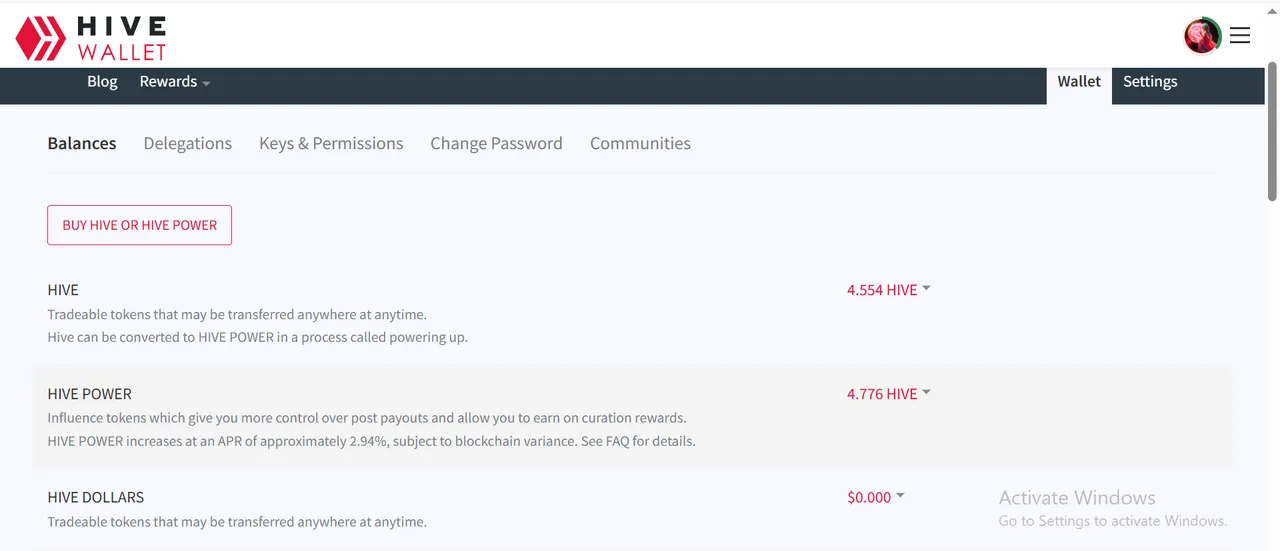Go to the Blog page

102,82
